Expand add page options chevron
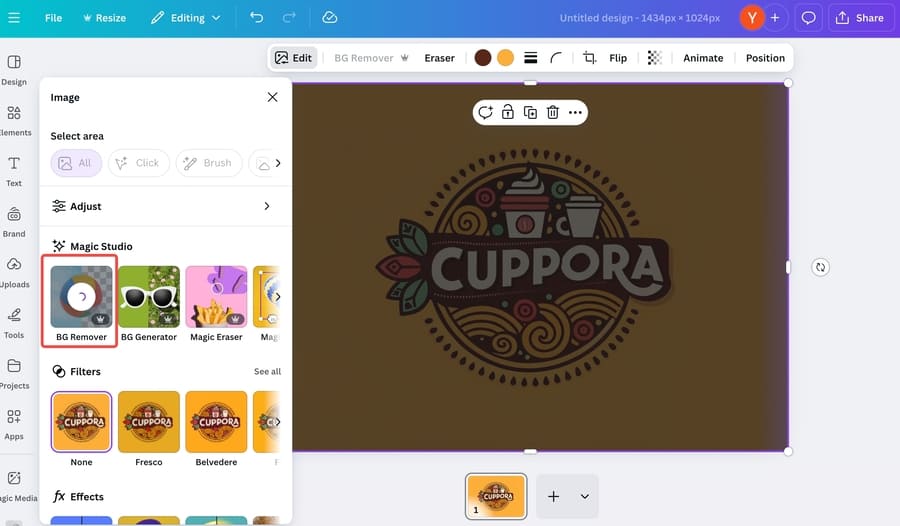 click(584, 496)
